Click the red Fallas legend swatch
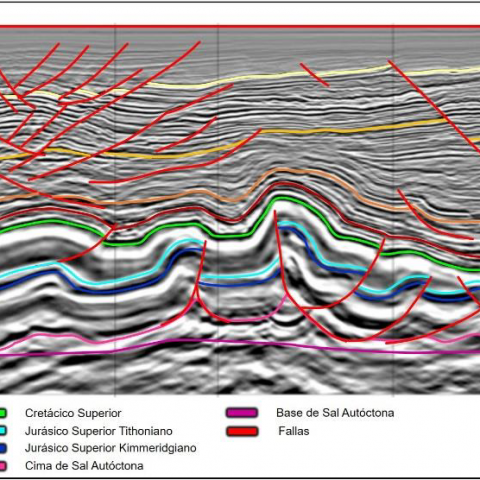480x480 pixels. tap(242, 431)
